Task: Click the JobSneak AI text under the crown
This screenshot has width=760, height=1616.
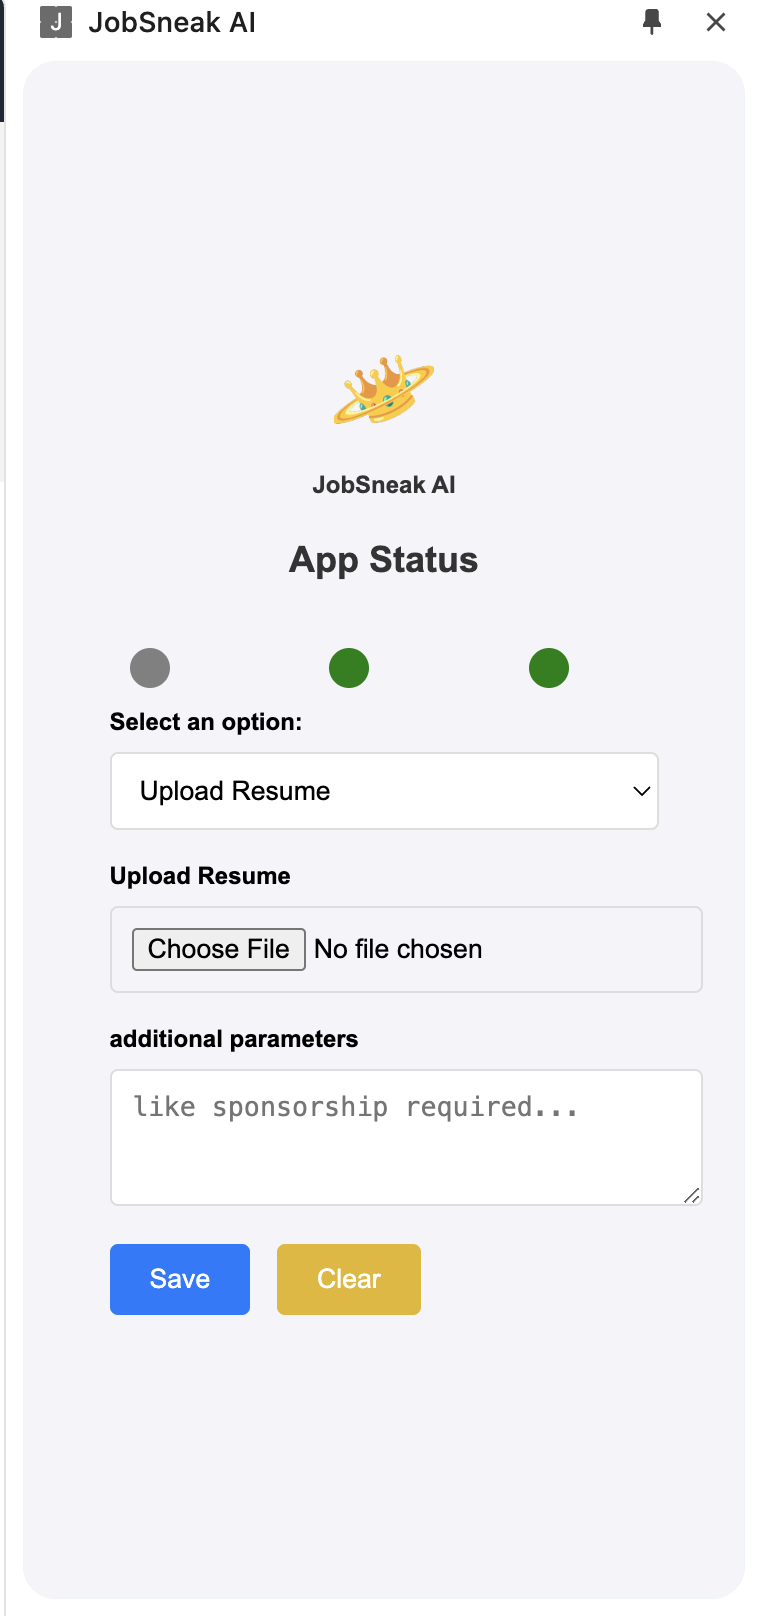Action: pos(384,485)
